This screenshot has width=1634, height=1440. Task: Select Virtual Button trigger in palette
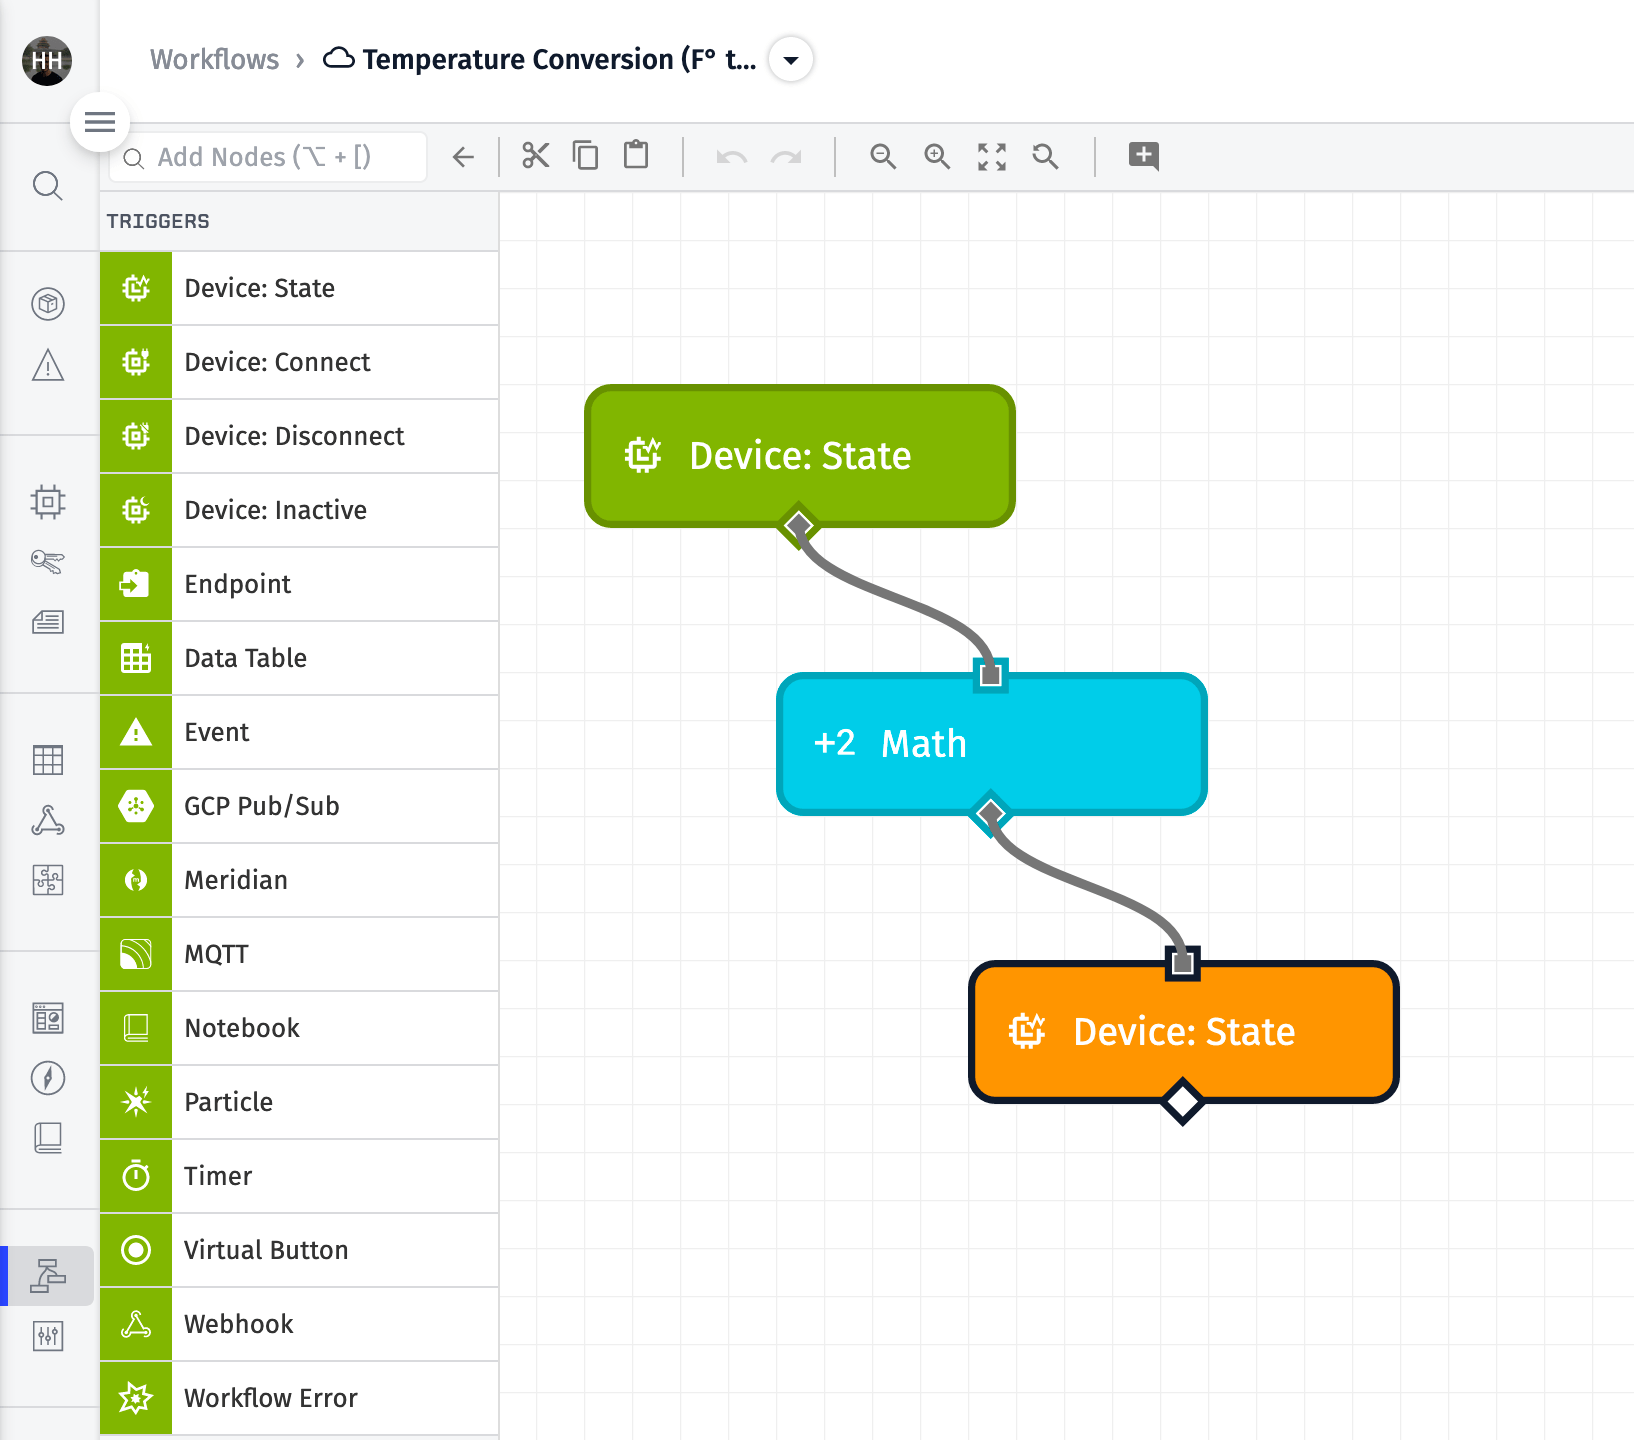[x=299, y=1250]
